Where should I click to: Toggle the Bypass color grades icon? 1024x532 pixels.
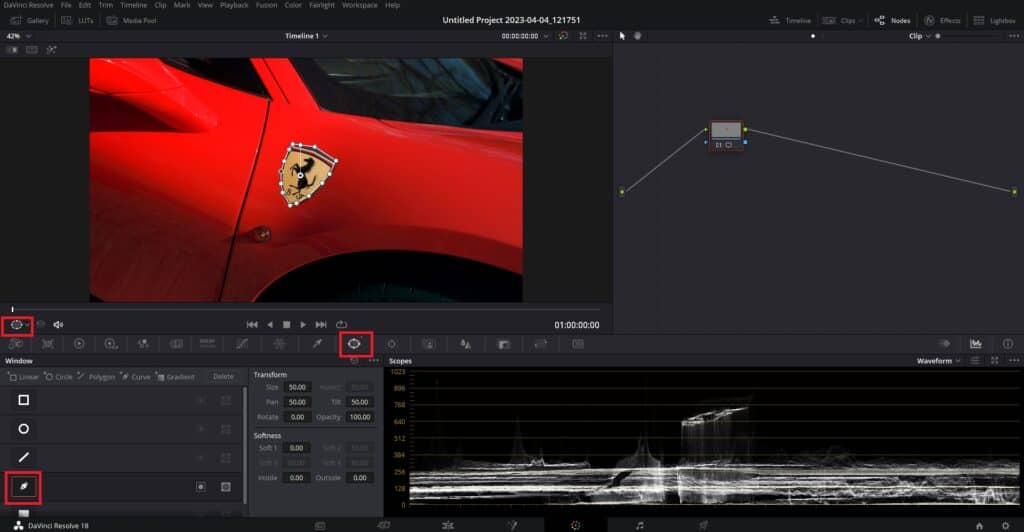563,36
